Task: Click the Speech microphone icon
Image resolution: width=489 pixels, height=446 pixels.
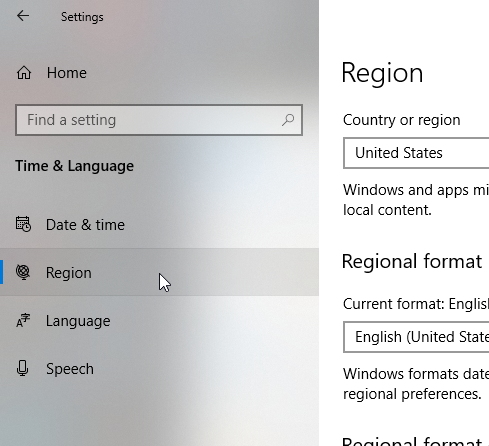Action: coord(22,368)
